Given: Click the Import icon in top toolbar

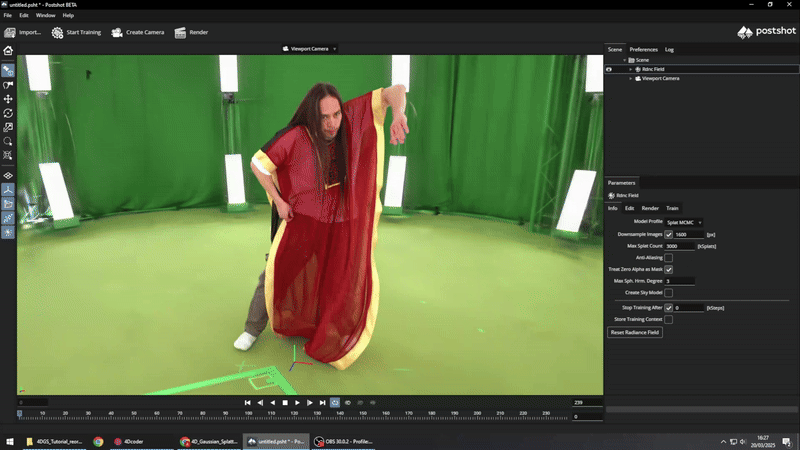Looking at the screenshot, I should (x=9, y=32).
